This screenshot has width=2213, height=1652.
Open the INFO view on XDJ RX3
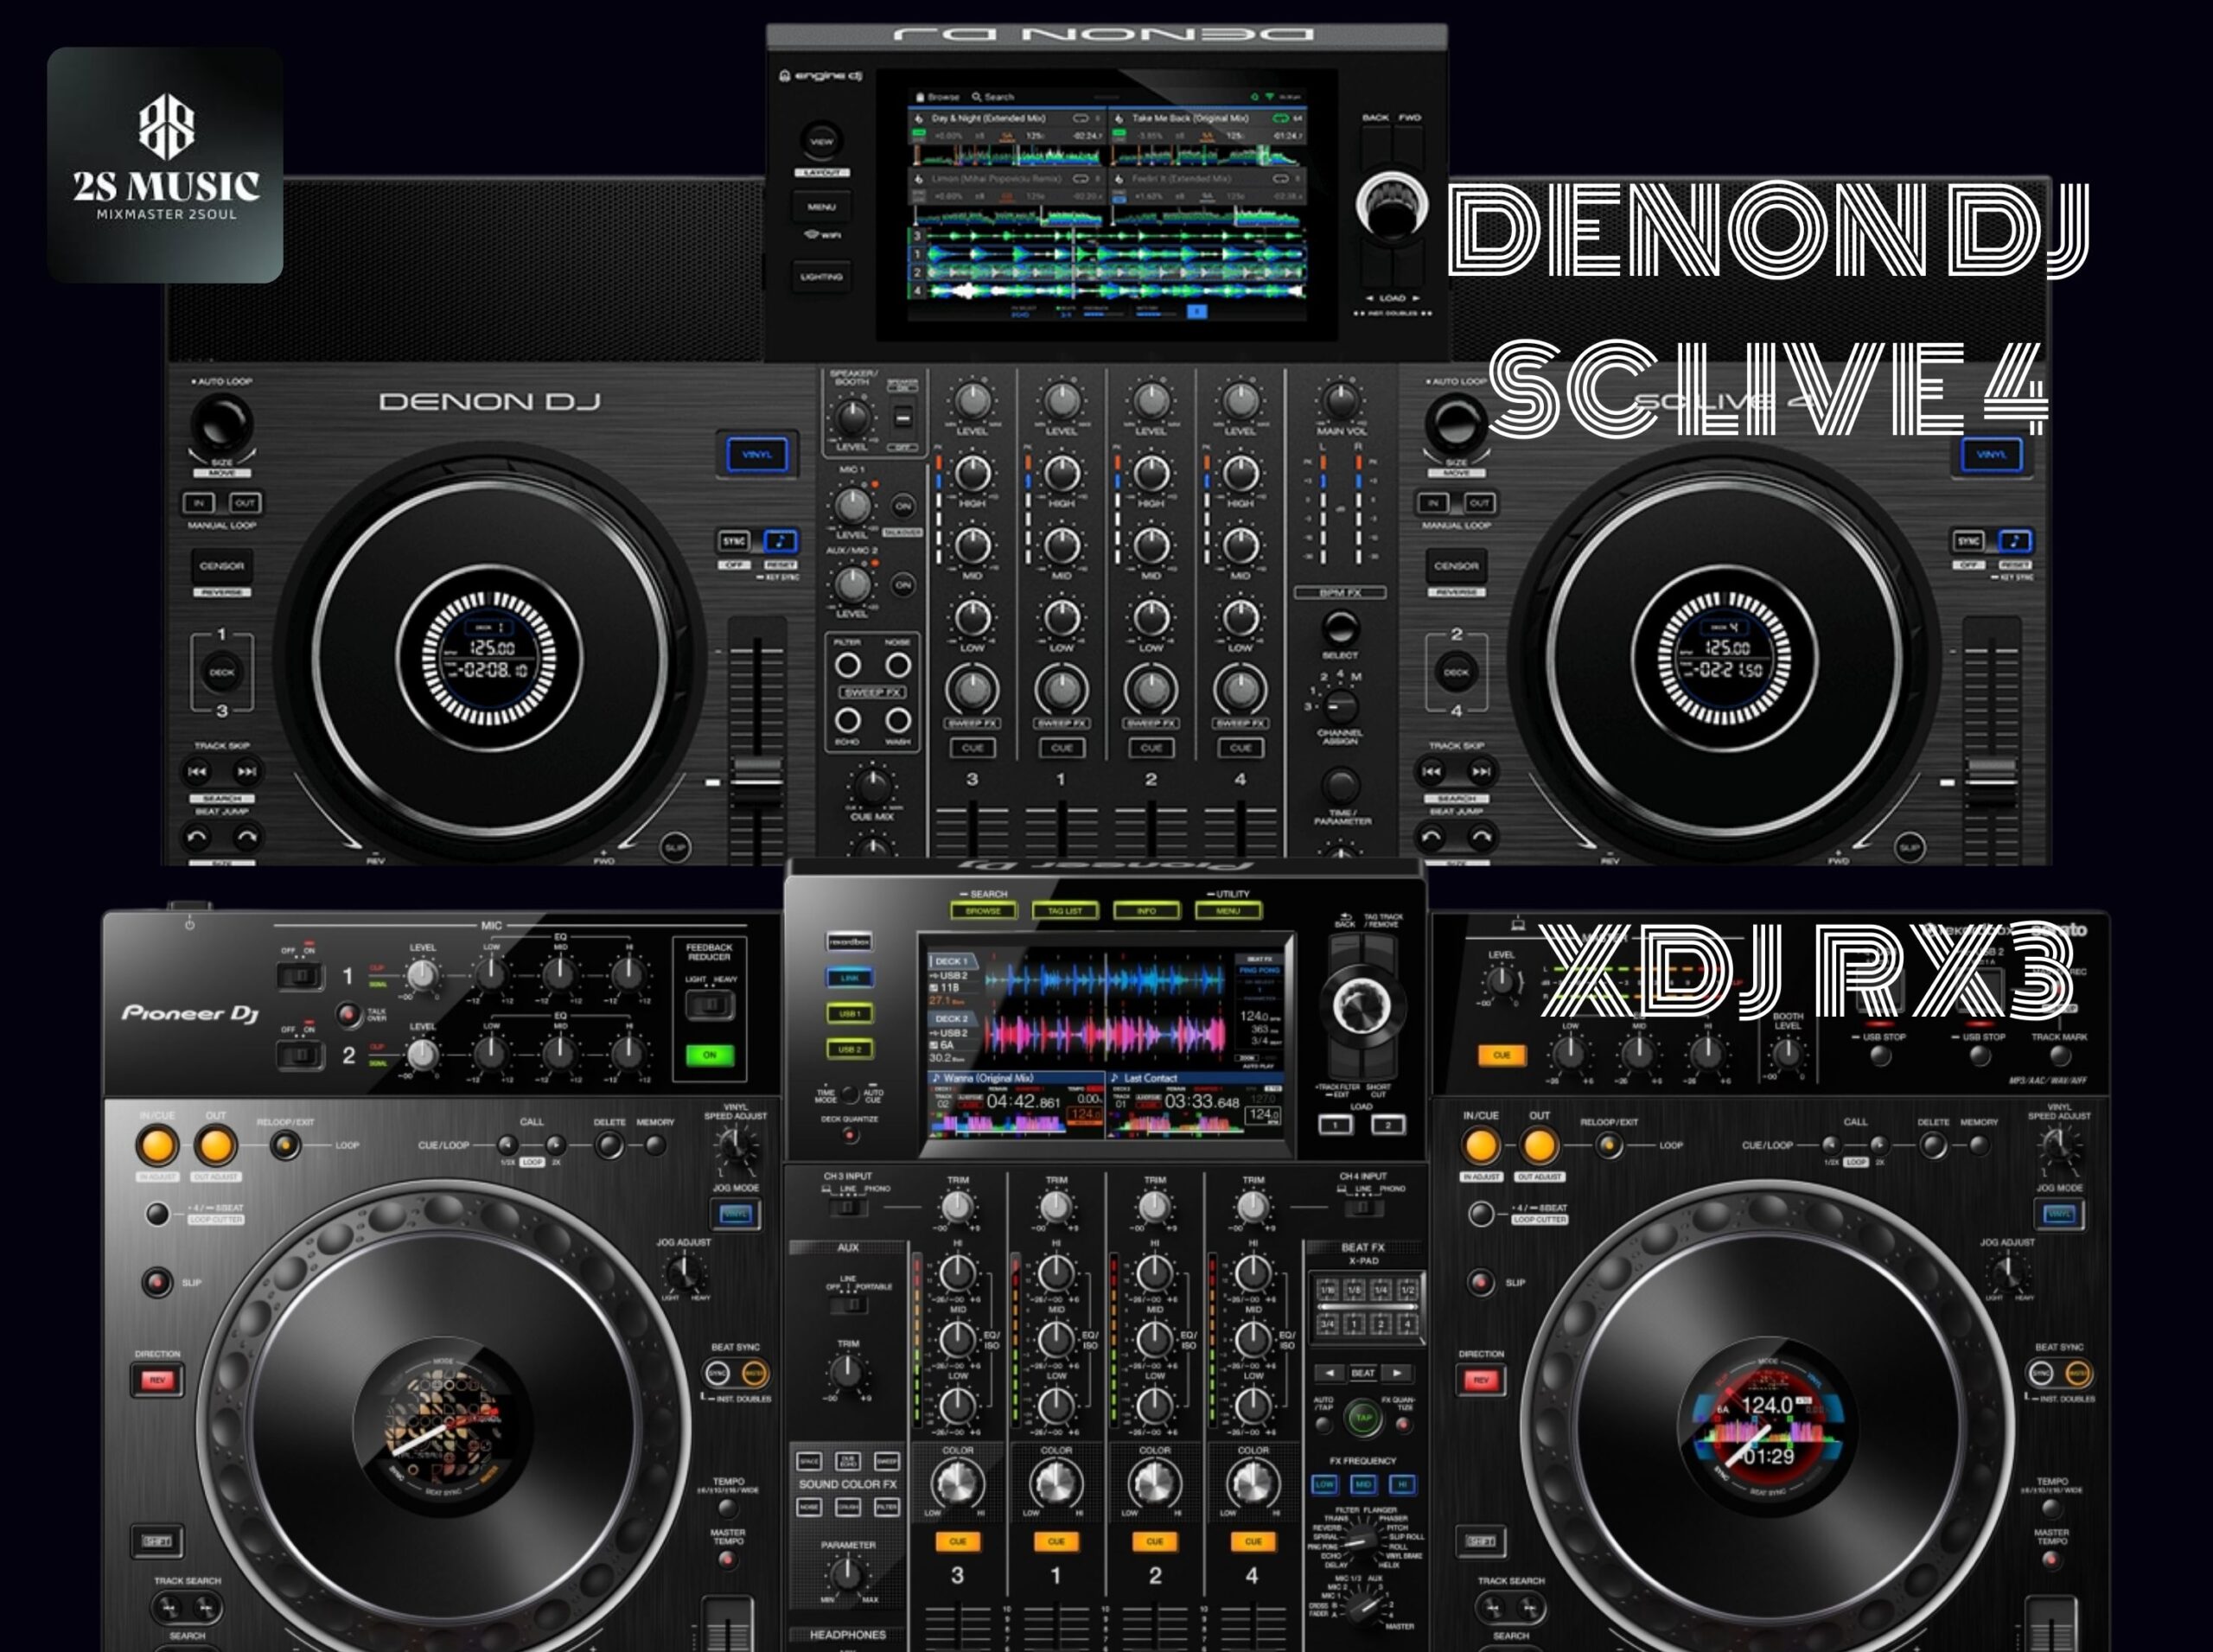pos(1146,910)
